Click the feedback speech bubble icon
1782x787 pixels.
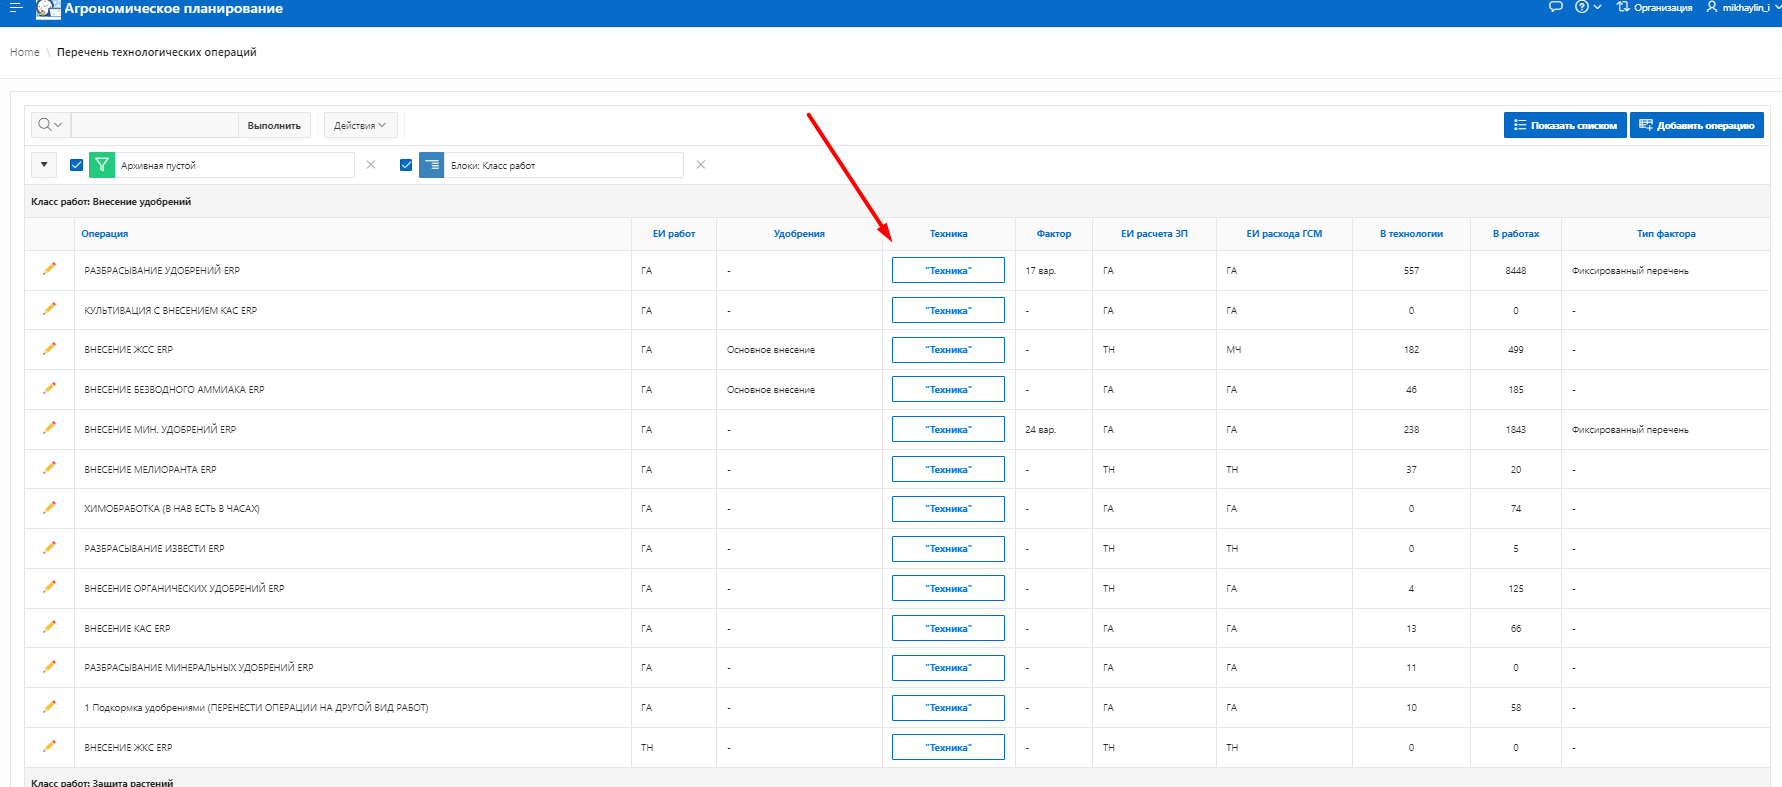(x=1555, y=7)
